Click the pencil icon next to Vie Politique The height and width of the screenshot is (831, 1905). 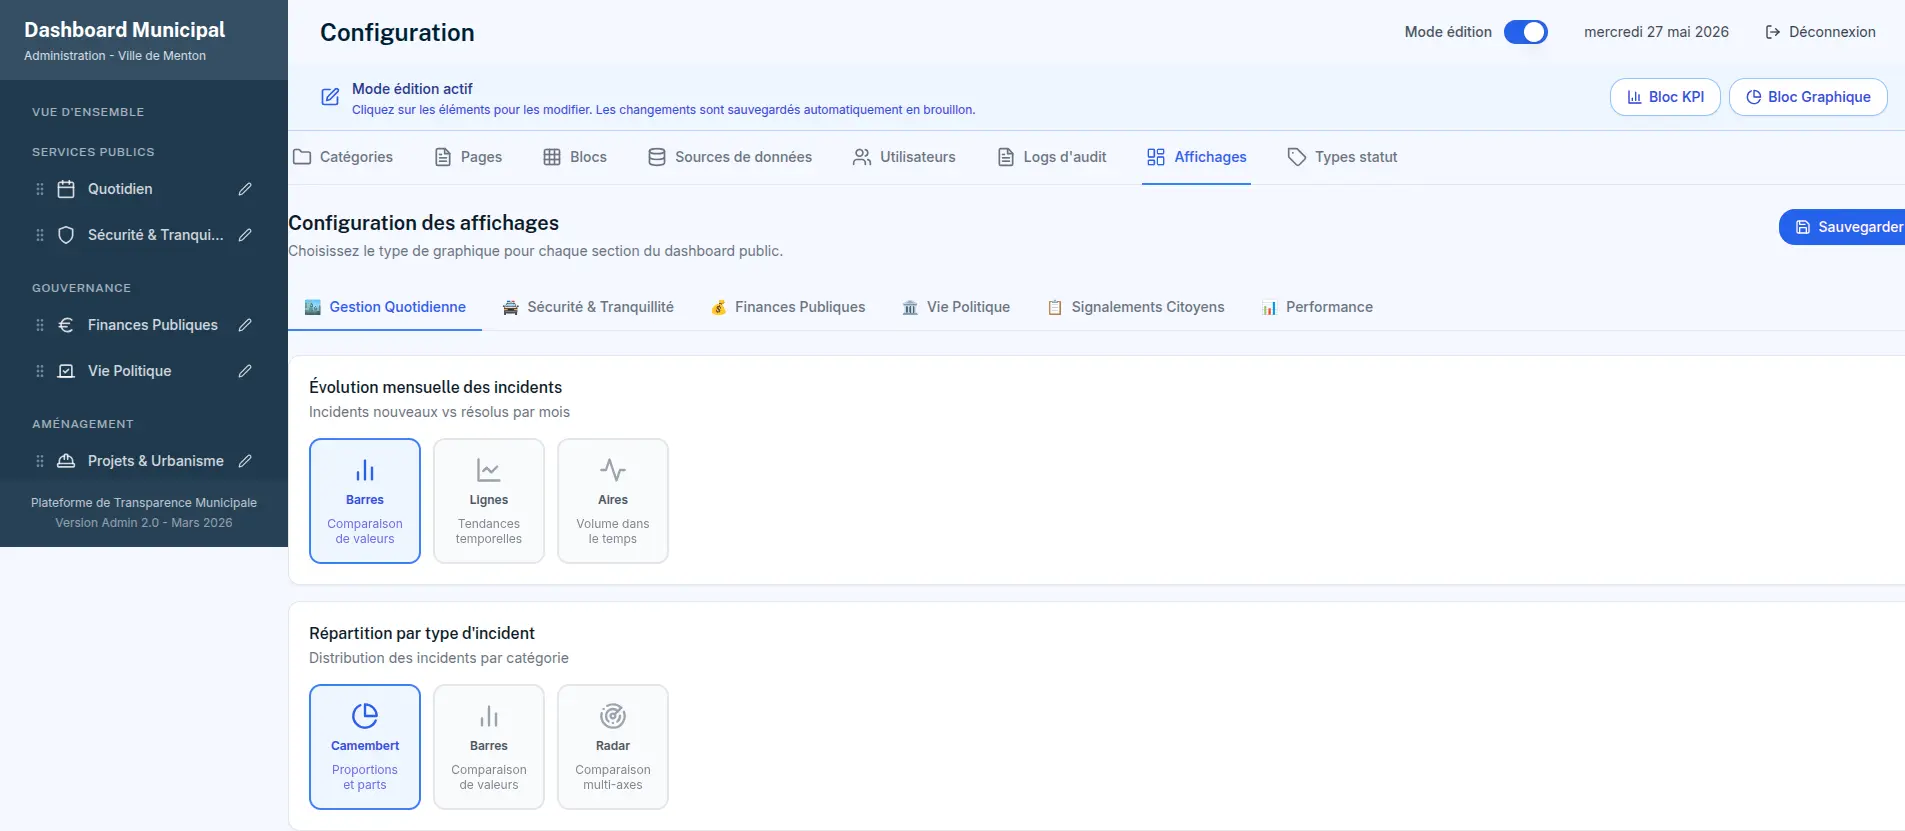(x=245, y=371)
